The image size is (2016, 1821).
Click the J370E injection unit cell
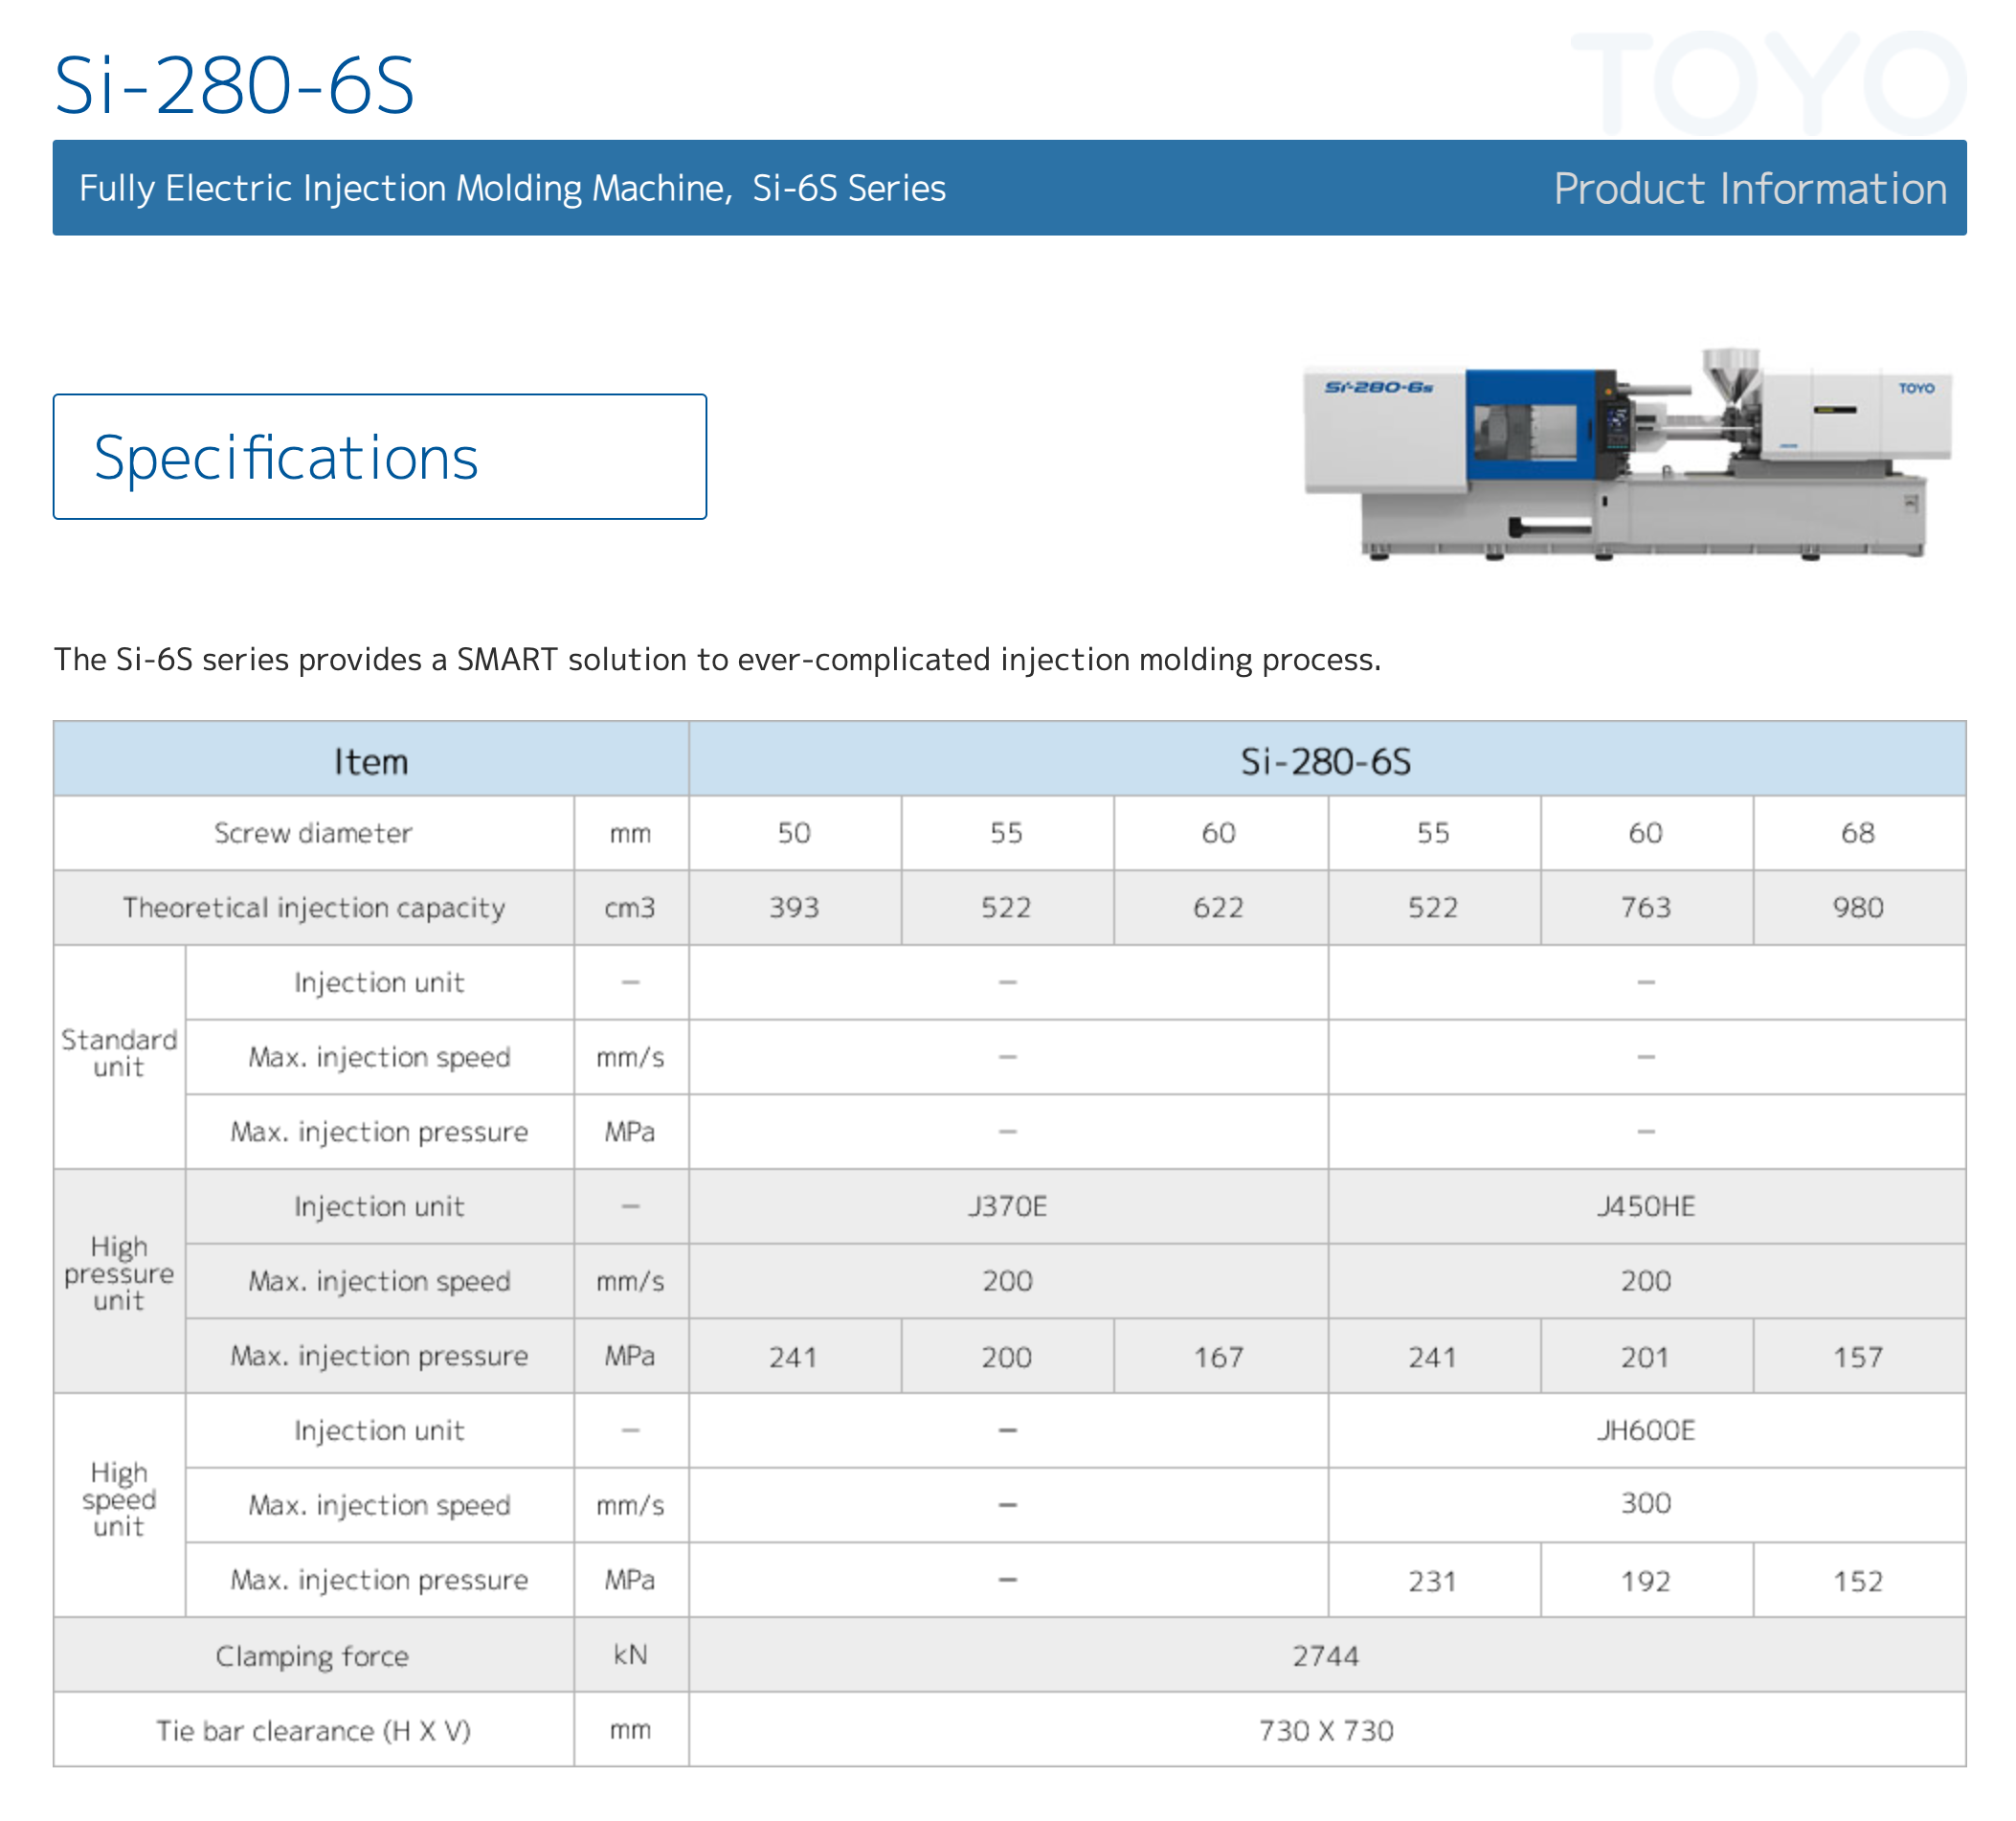coord(1007,1207)
